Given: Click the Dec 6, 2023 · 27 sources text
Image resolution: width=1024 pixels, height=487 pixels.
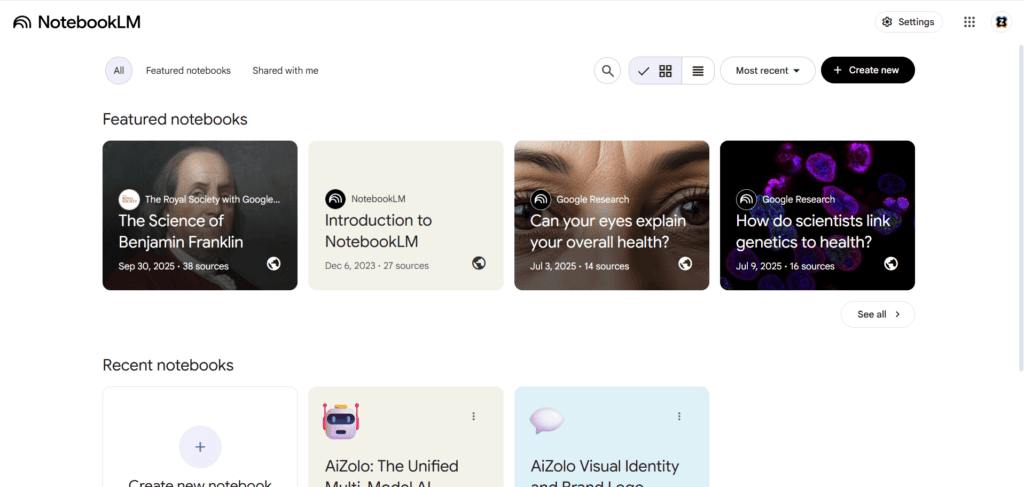Looking at the screenshot, I should (x=377, y=266).
